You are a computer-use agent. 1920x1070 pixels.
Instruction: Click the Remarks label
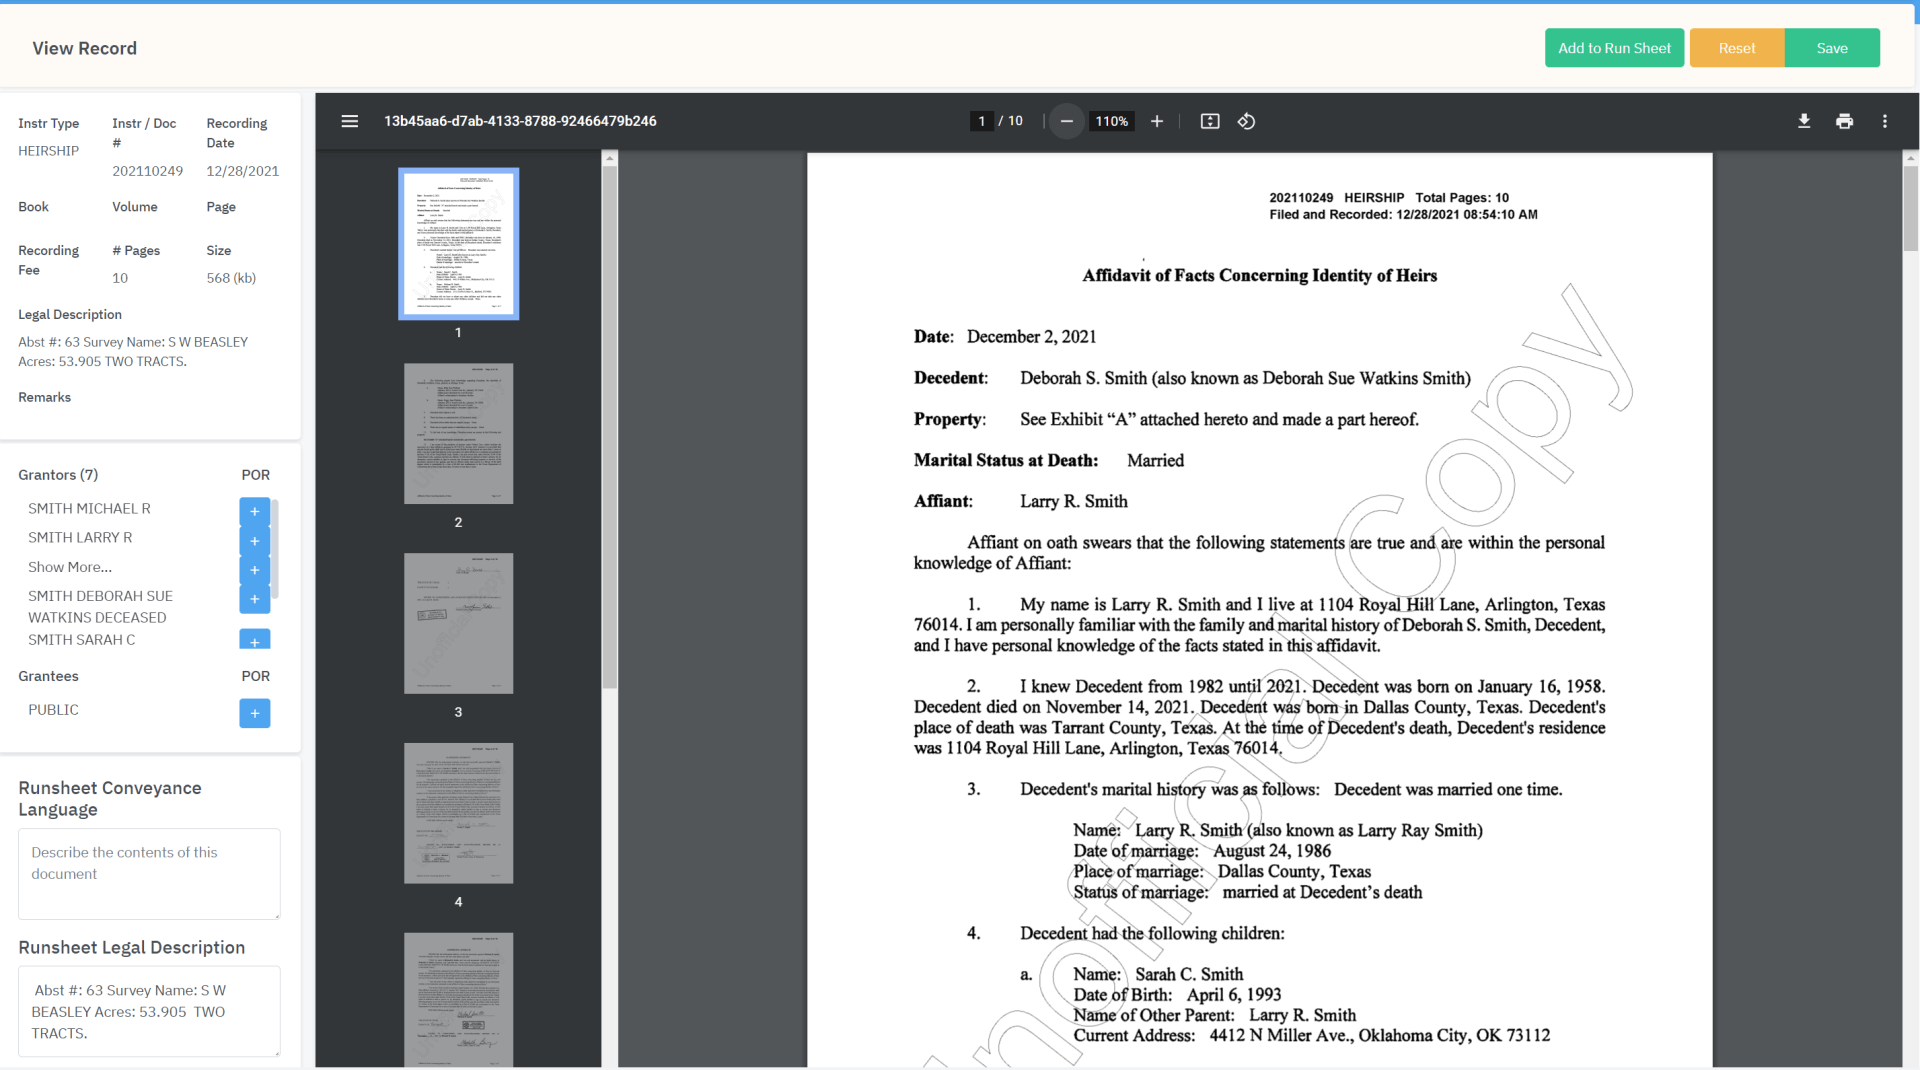[x=44, y=397]
